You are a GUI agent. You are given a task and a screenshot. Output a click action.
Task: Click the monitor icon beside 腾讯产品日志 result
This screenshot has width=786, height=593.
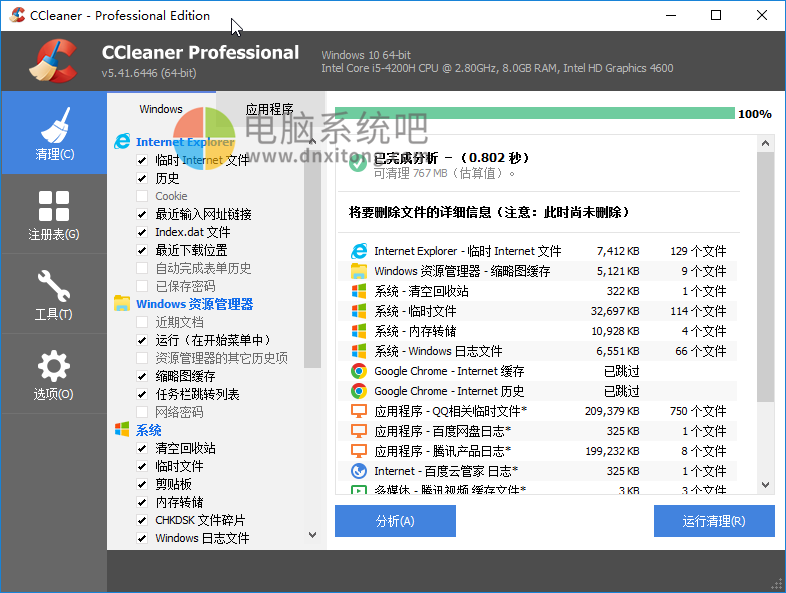[x=358, y=451]
